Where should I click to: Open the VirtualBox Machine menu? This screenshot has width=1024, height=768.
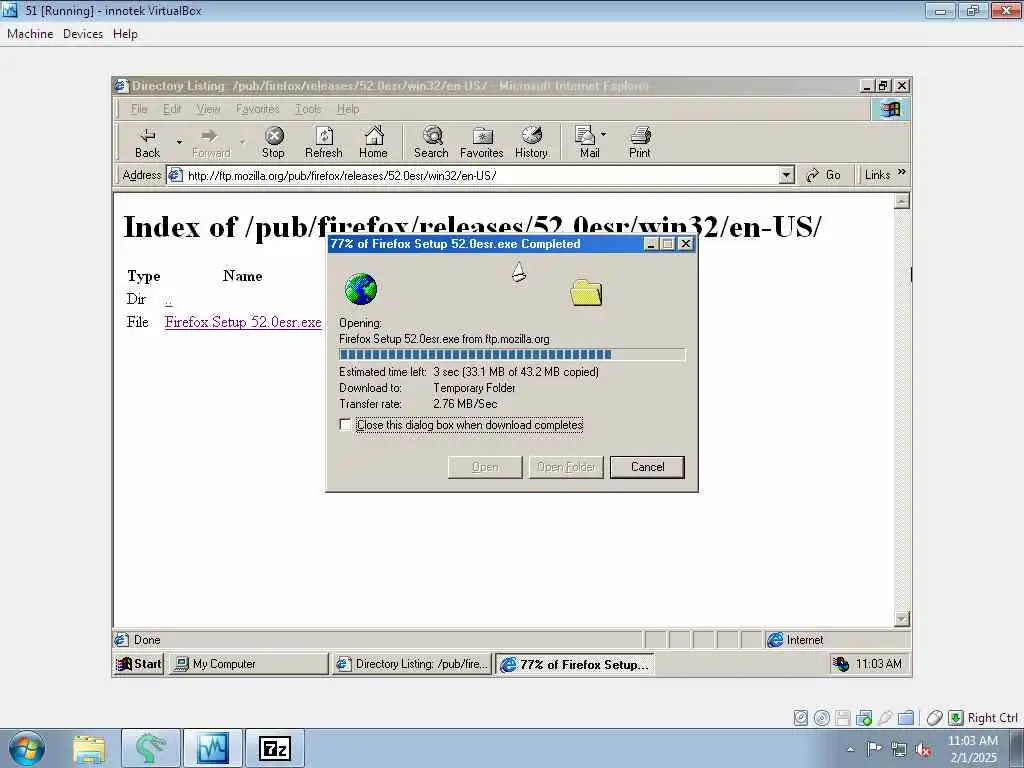(30, 34)
